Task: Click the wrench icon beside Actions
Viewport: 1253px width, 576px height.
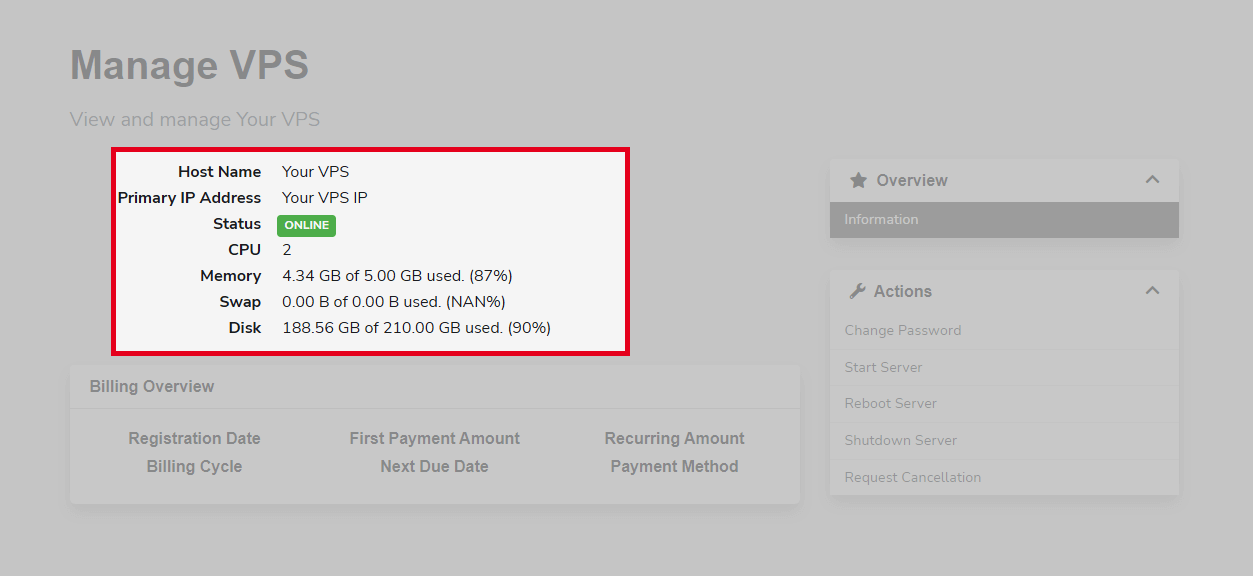Action: point(857,291)
